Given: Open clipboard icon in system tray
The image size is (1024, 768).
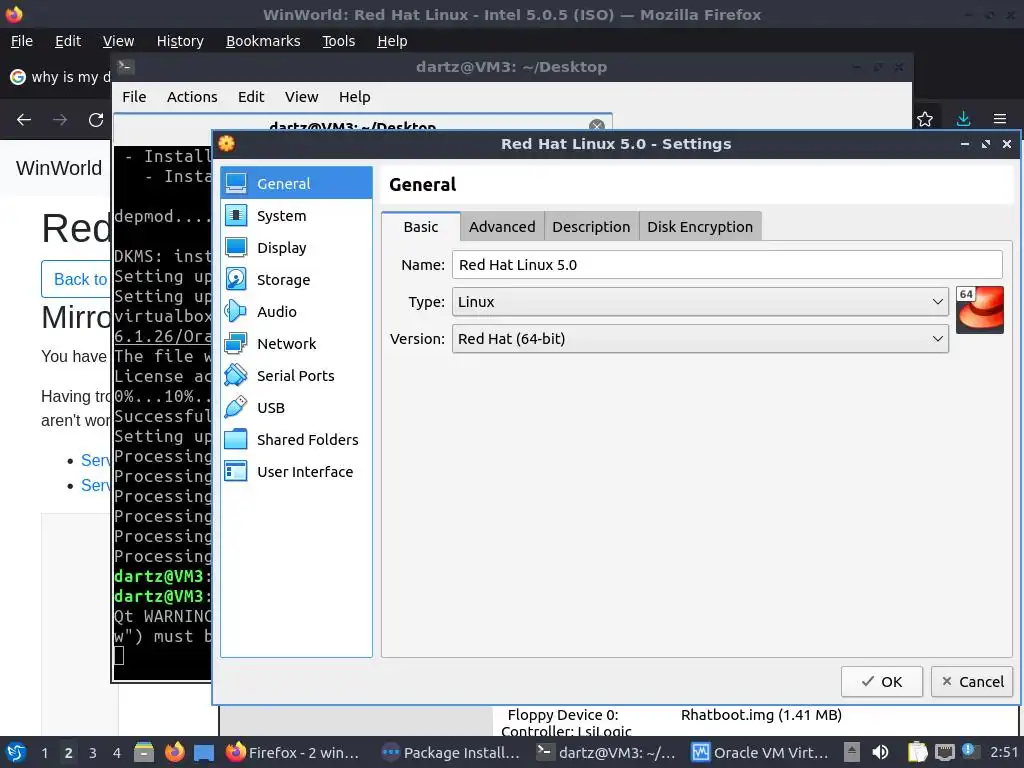Looking at the screenshot, I should click(918, 752).
